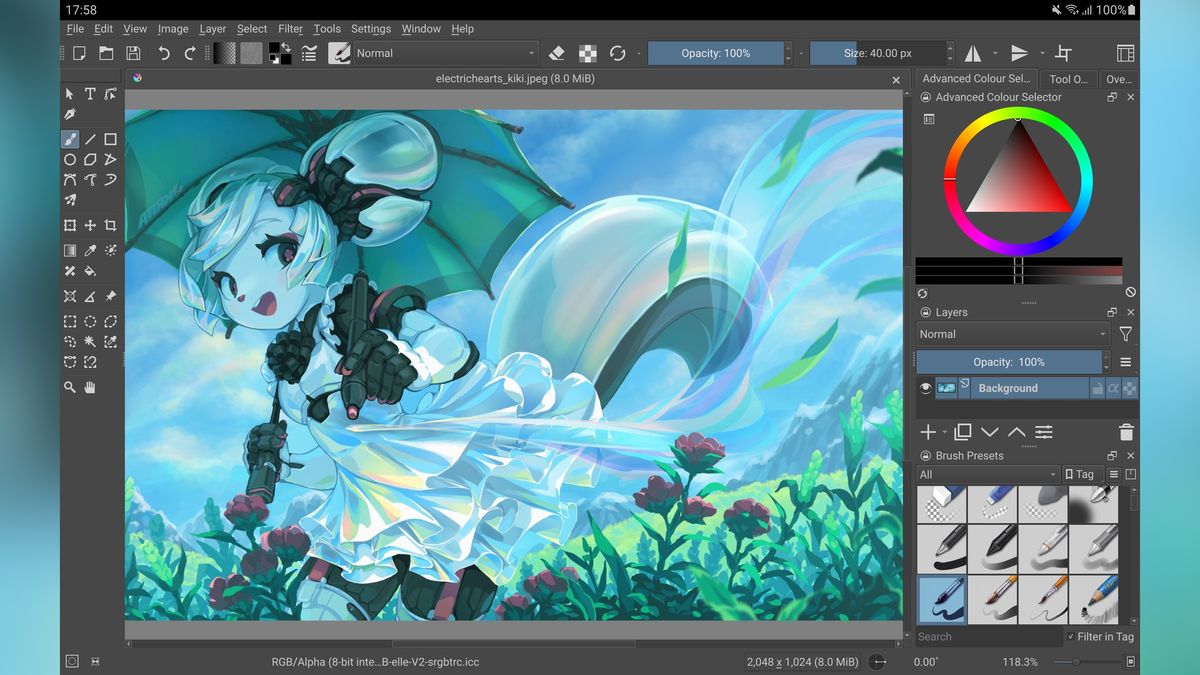Open the brush blending mode Normal dropdown
This screenshot has height=675, width=1200.
tap(446, 53)
